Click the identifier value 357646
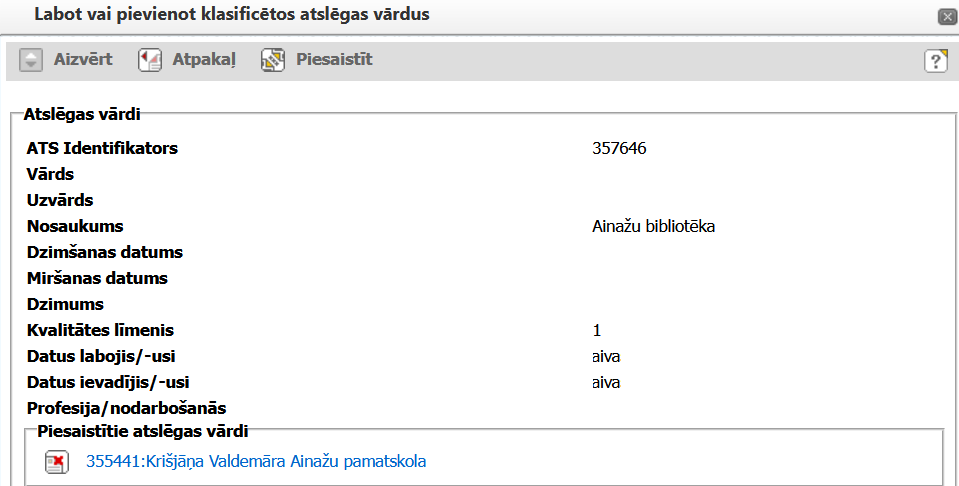This screenshot has width=959, height=486. (619, 149)
